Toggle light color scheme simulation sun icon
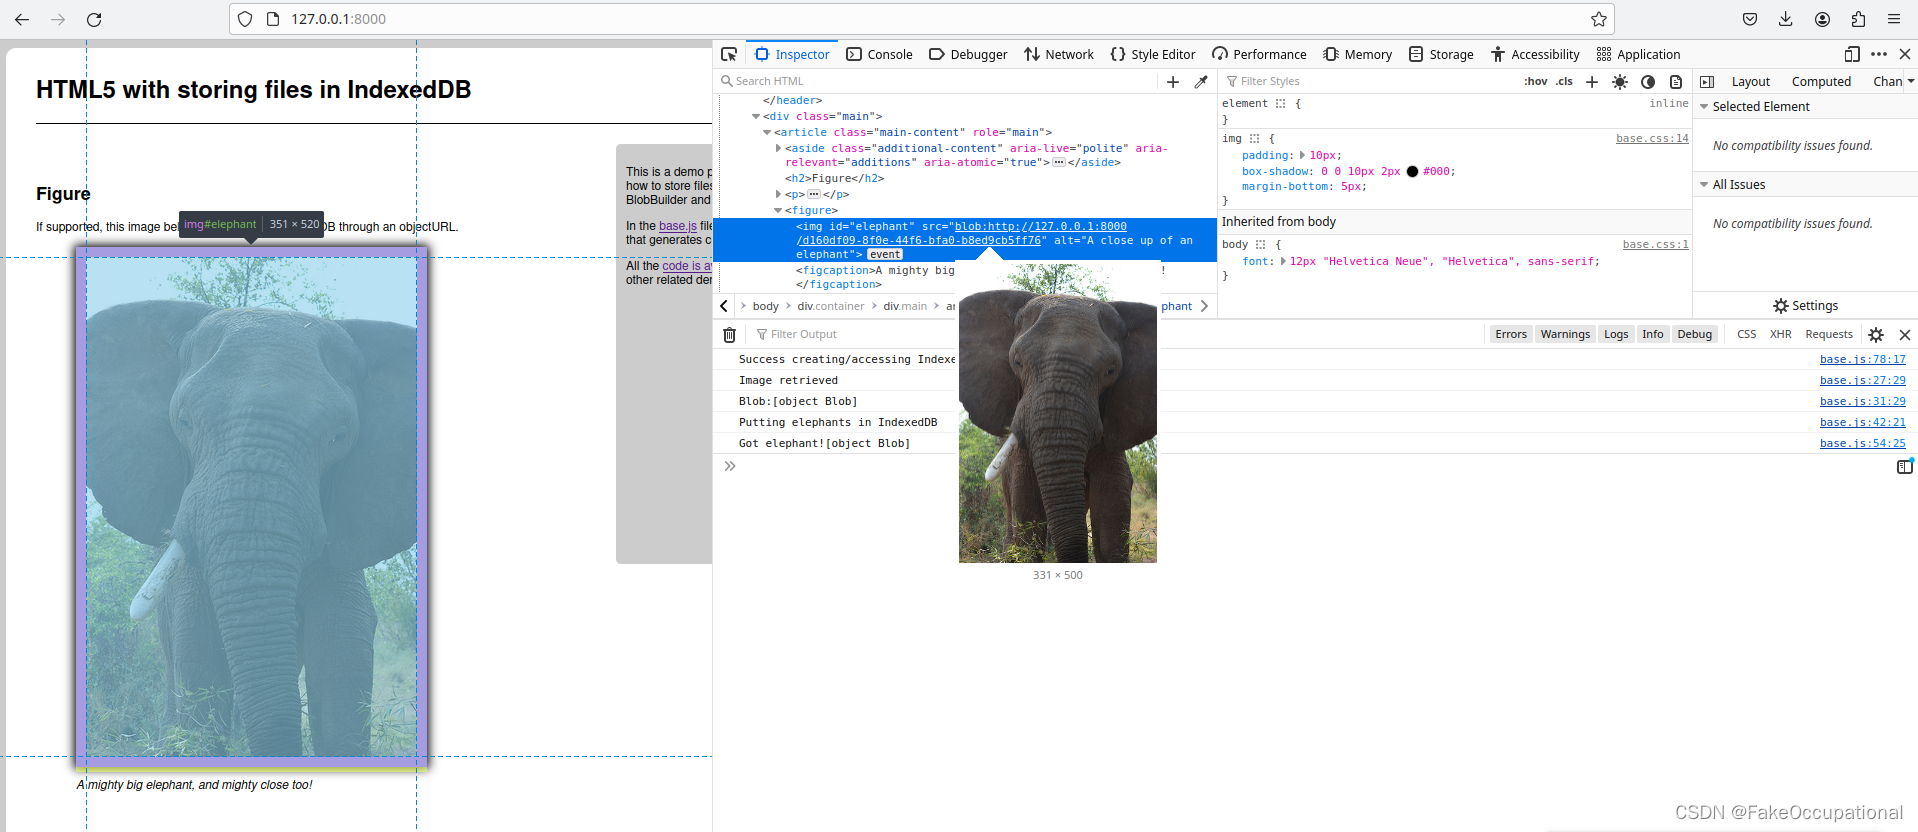 pos(1620,82)
